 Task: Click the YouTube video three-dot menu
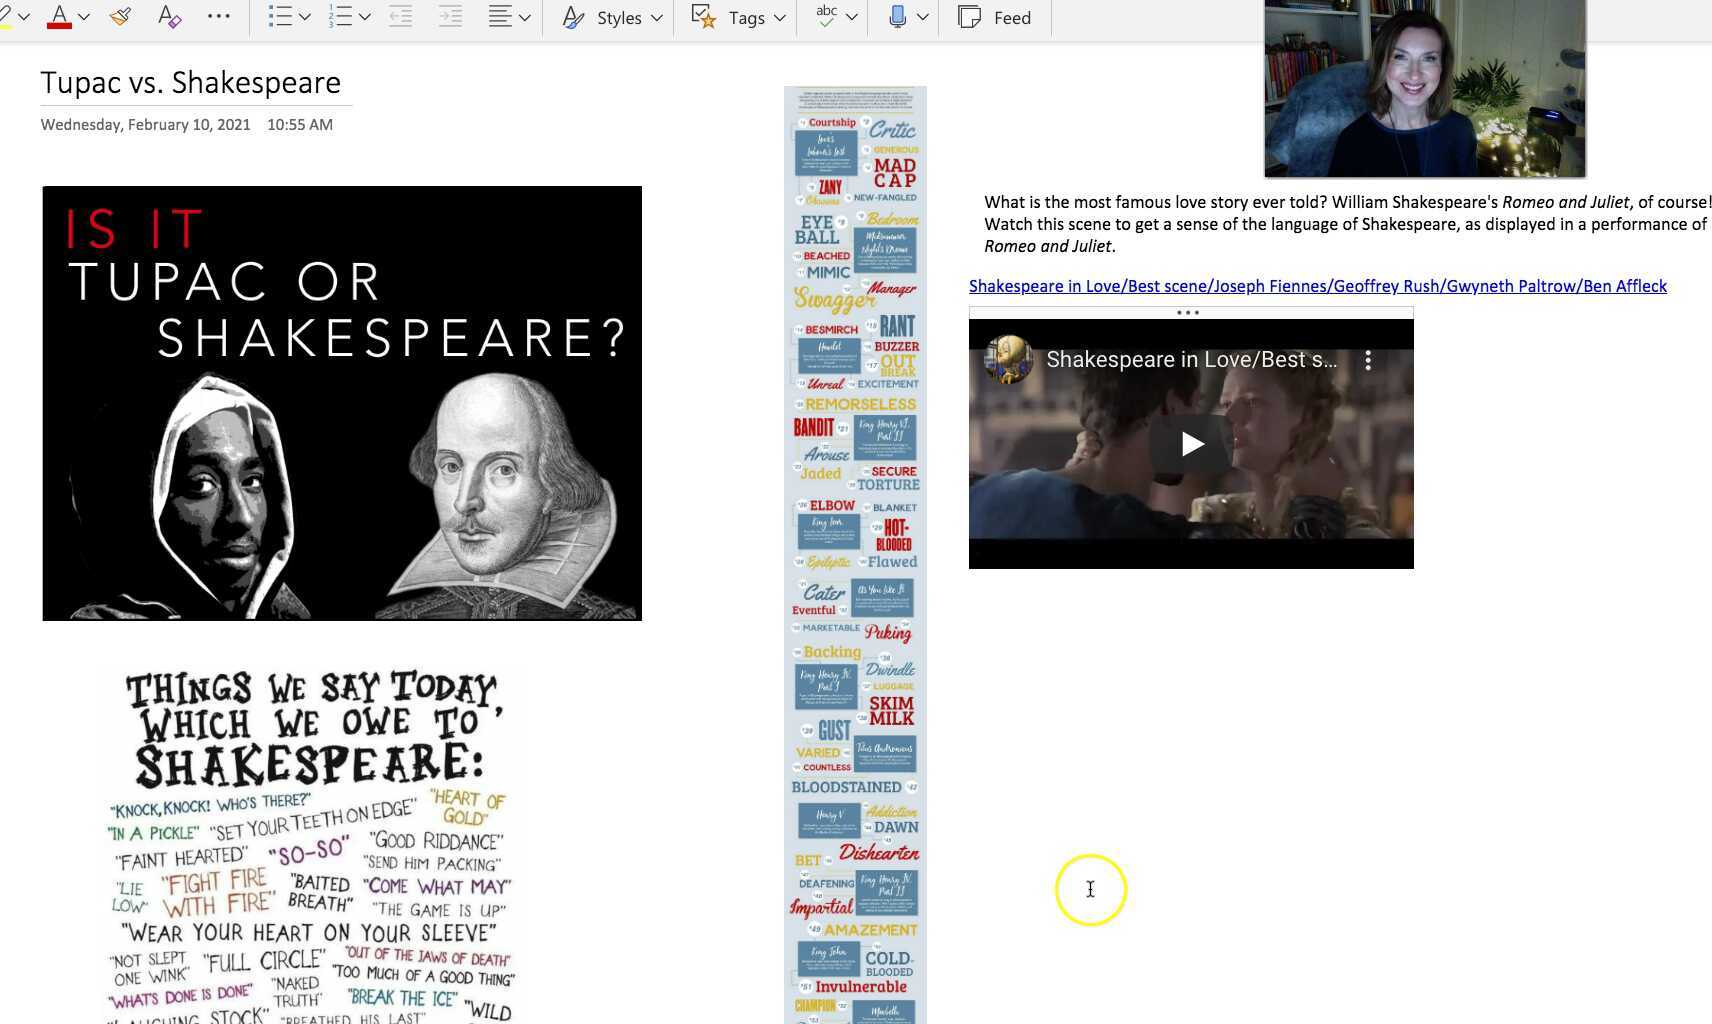click(1368, 359)
